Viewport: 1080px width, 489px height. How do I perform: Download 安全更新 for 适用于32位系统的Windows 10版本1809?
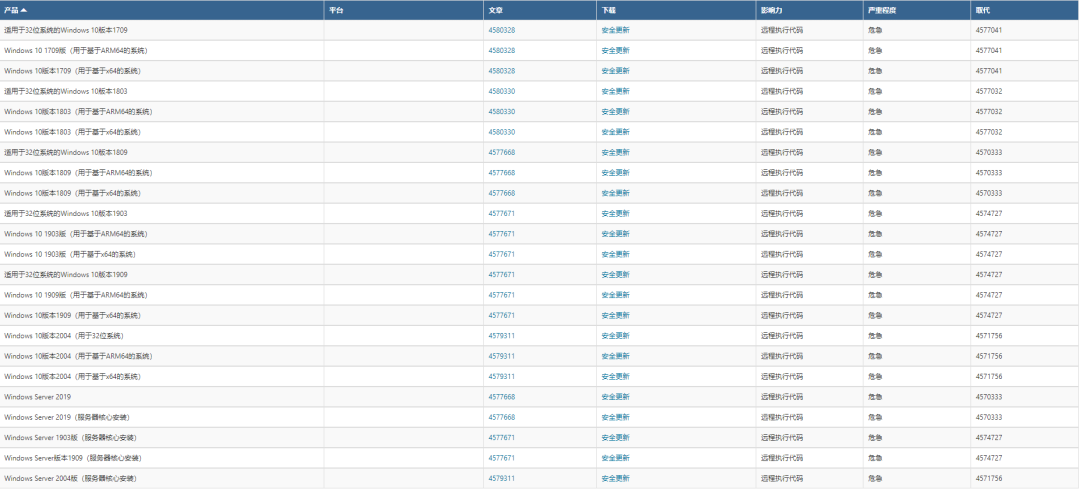pos(615,152)
